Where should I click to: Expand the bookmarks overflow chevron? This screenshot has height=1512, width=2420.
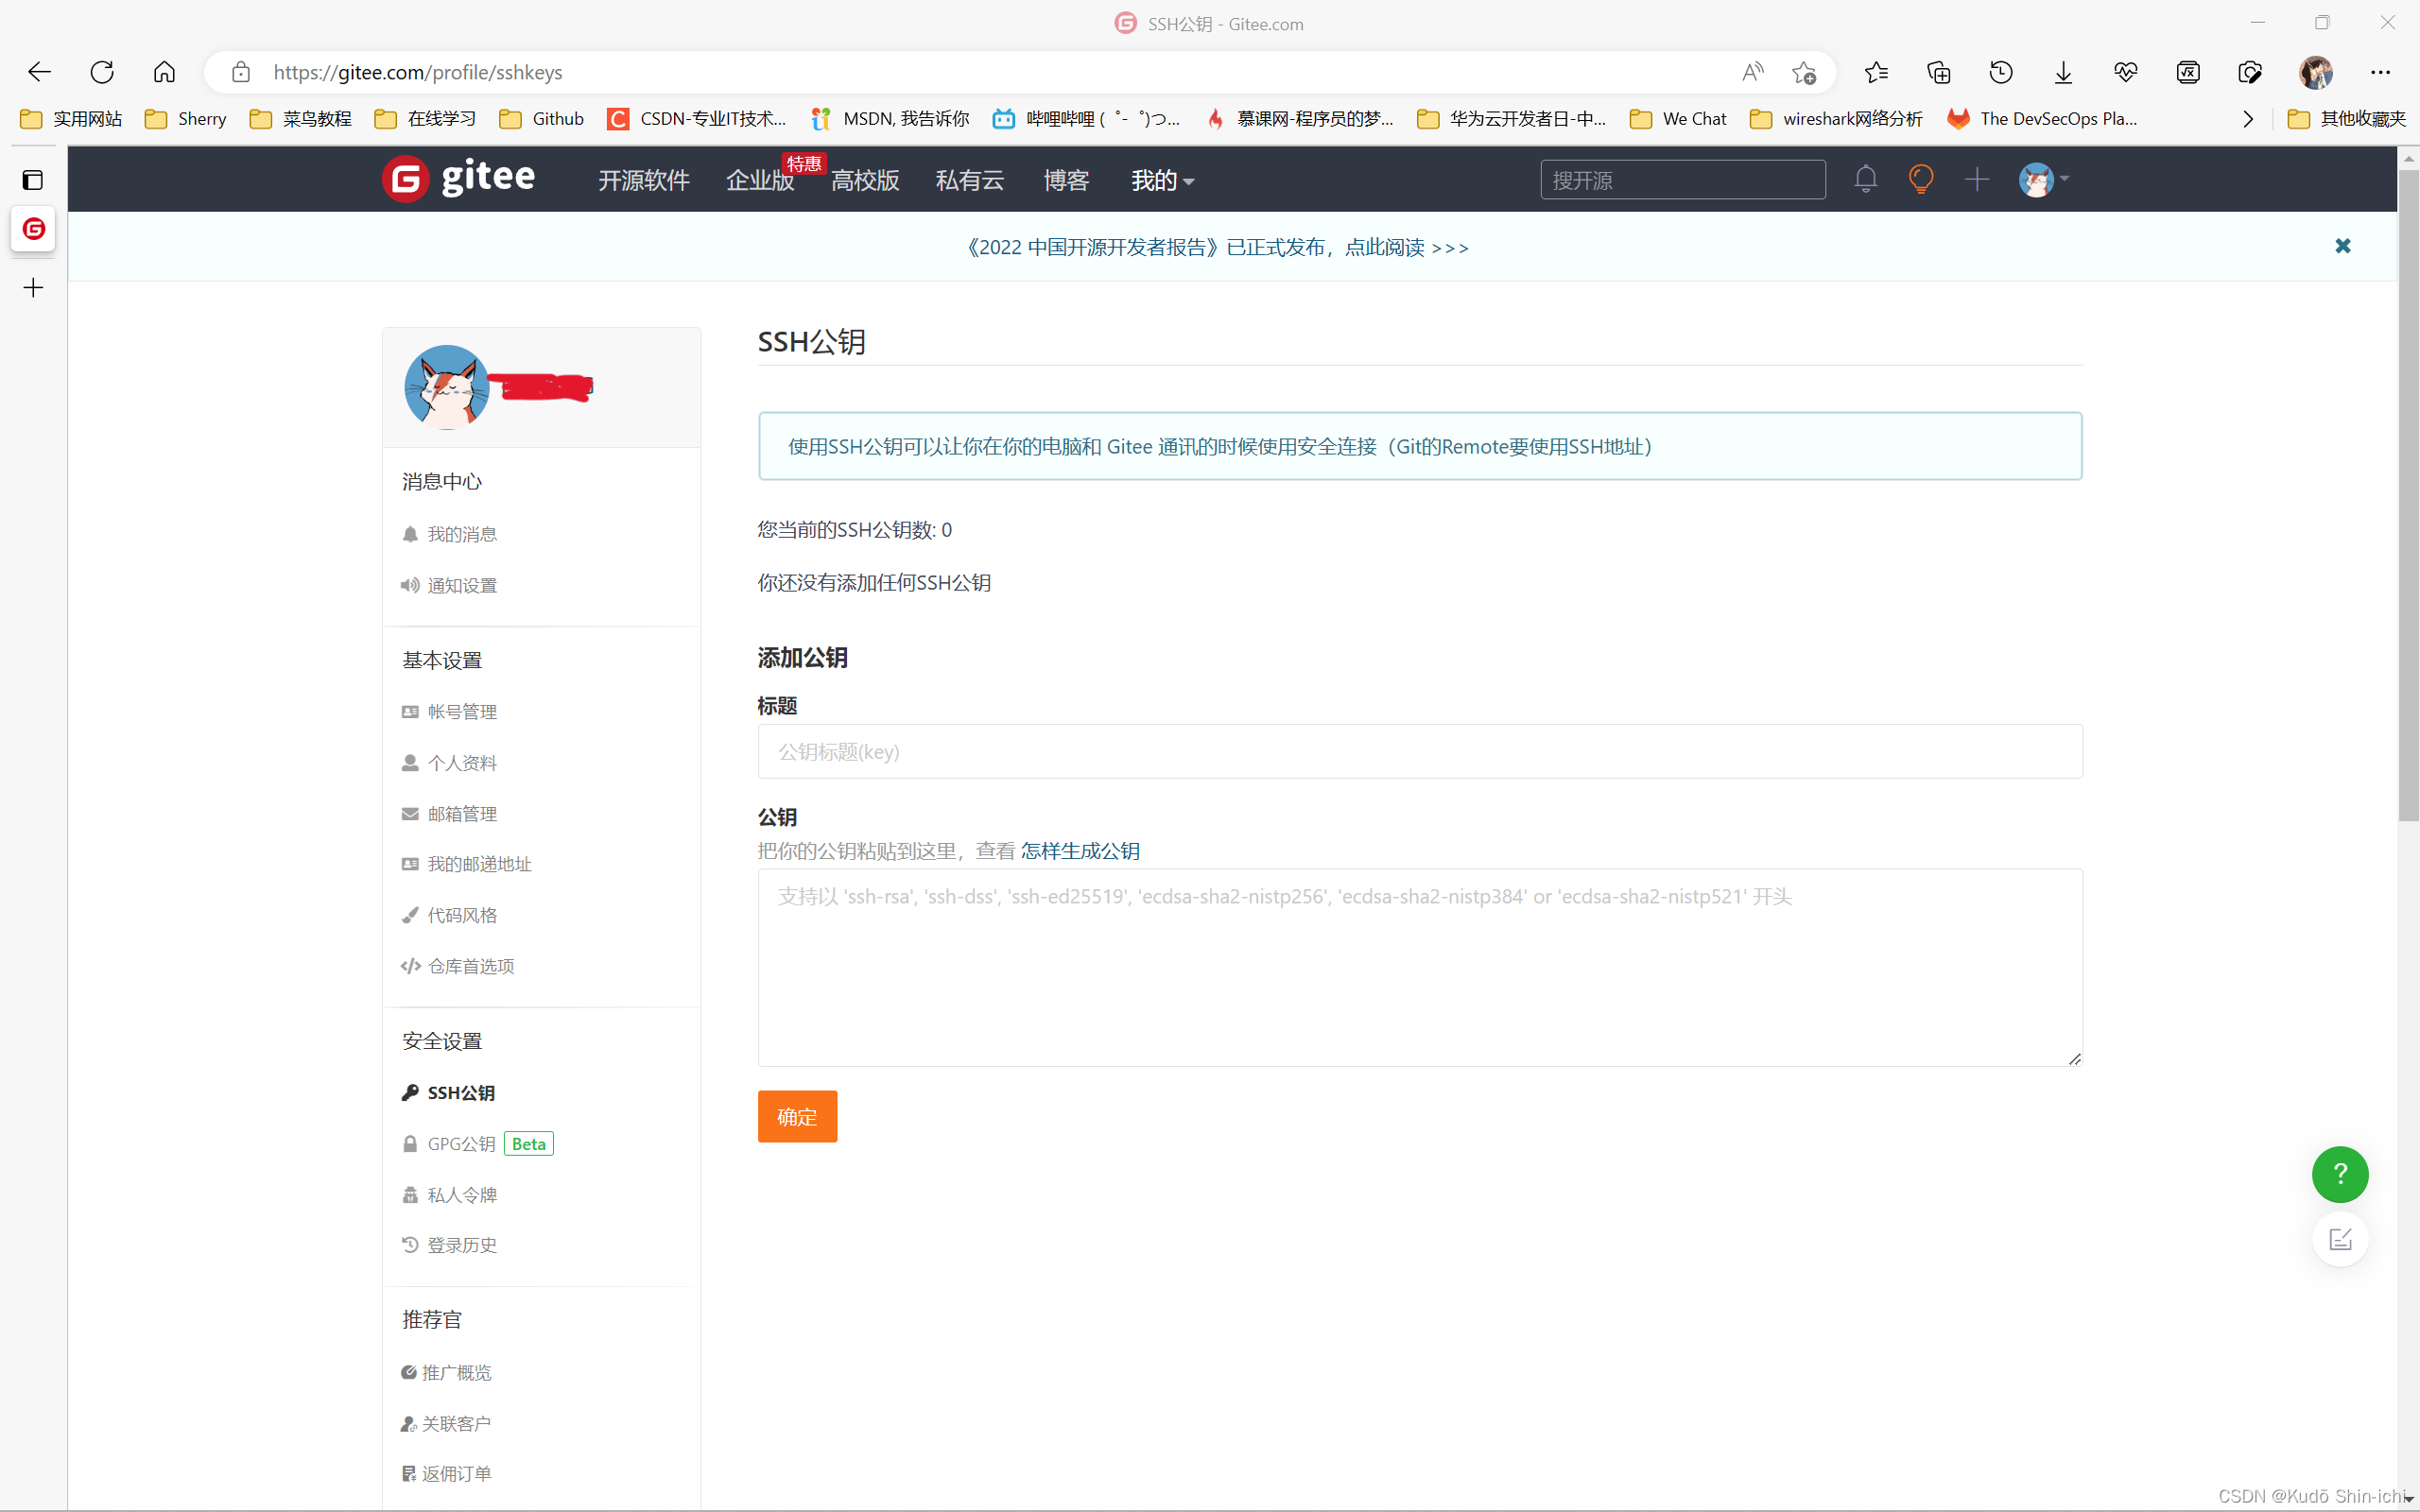2247,118
